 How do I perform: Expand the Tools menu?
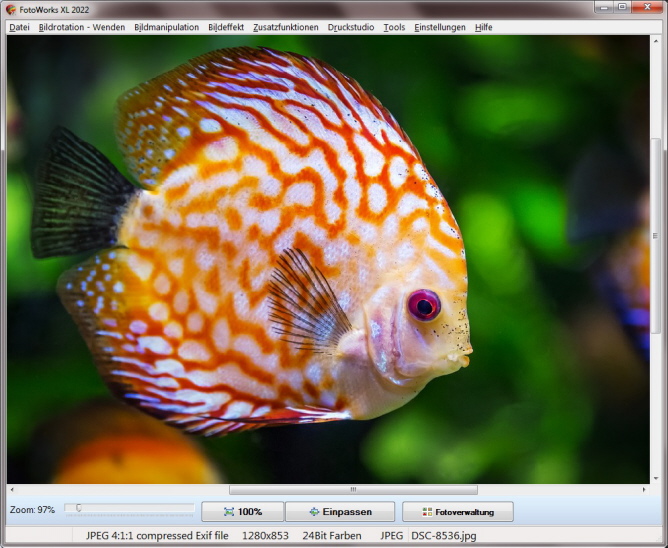[x=394, y=27]
